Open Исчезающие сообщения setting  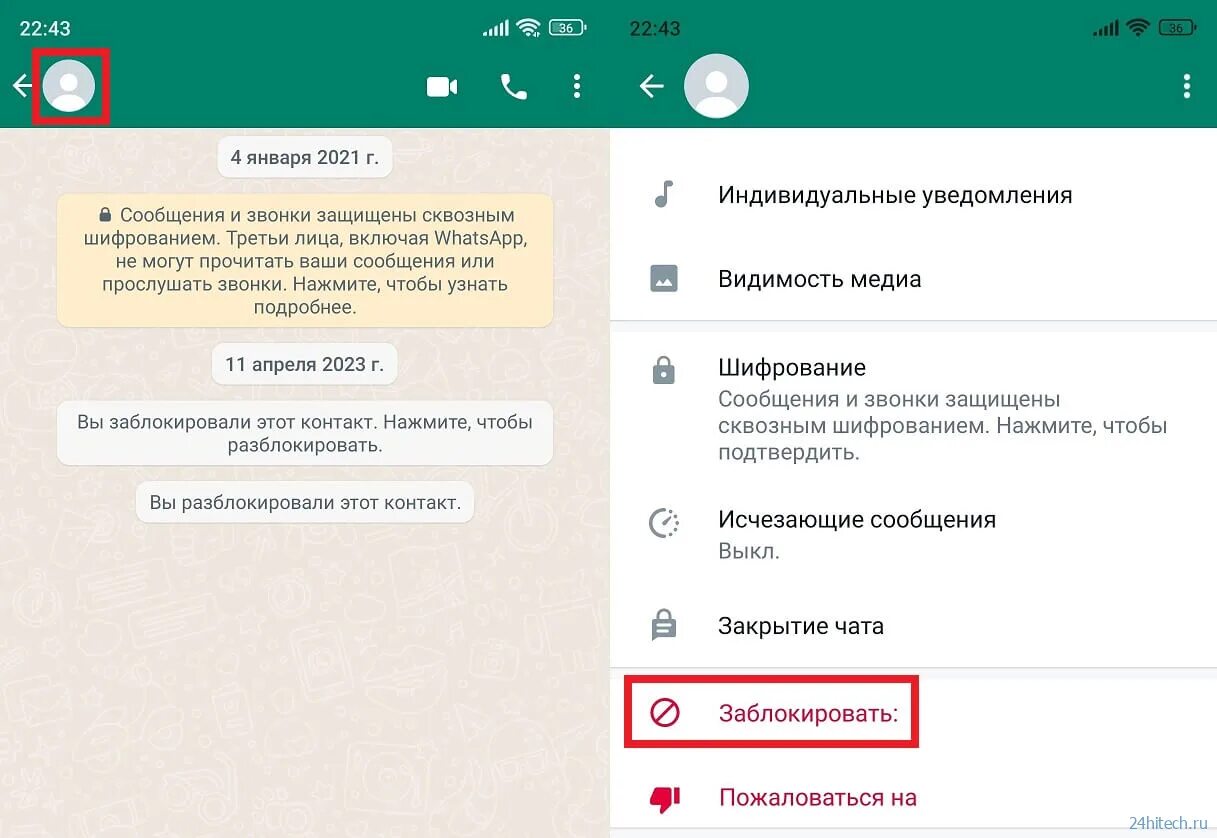click(x=914, y=534)
